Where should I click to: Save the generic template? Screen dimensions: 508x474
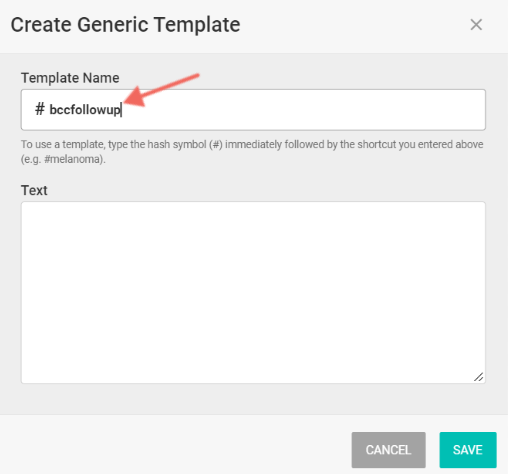point(468,450)
